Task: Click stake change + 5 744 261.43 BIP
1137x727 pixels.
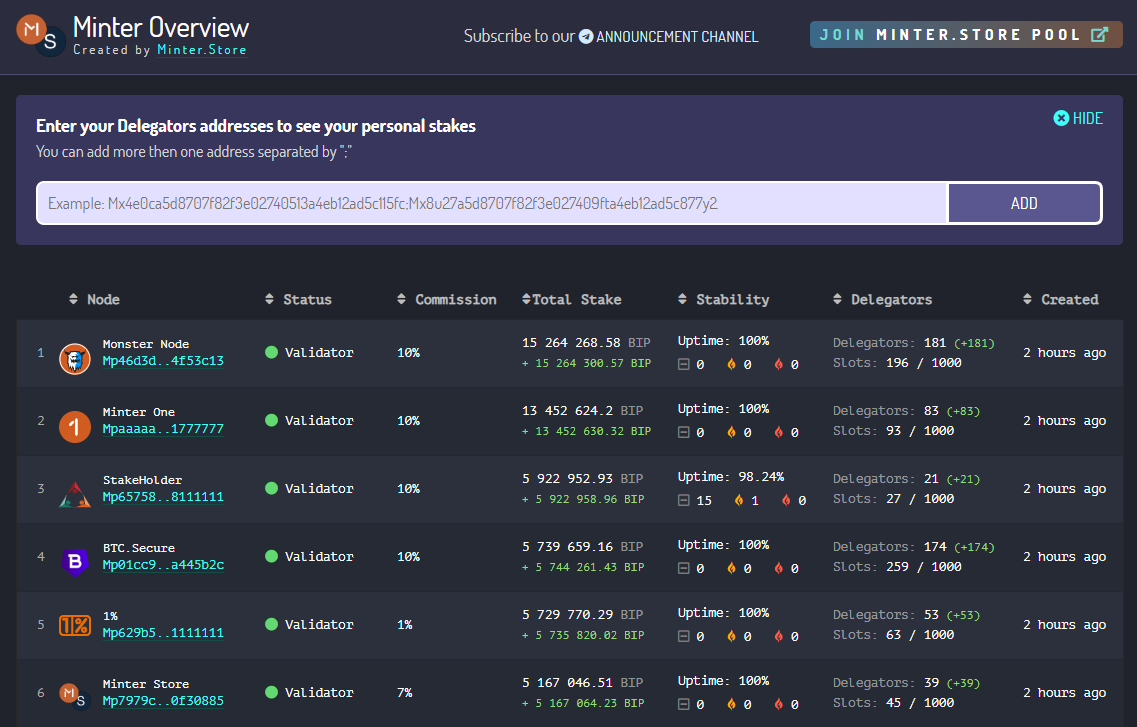Action: click(583, 568)
